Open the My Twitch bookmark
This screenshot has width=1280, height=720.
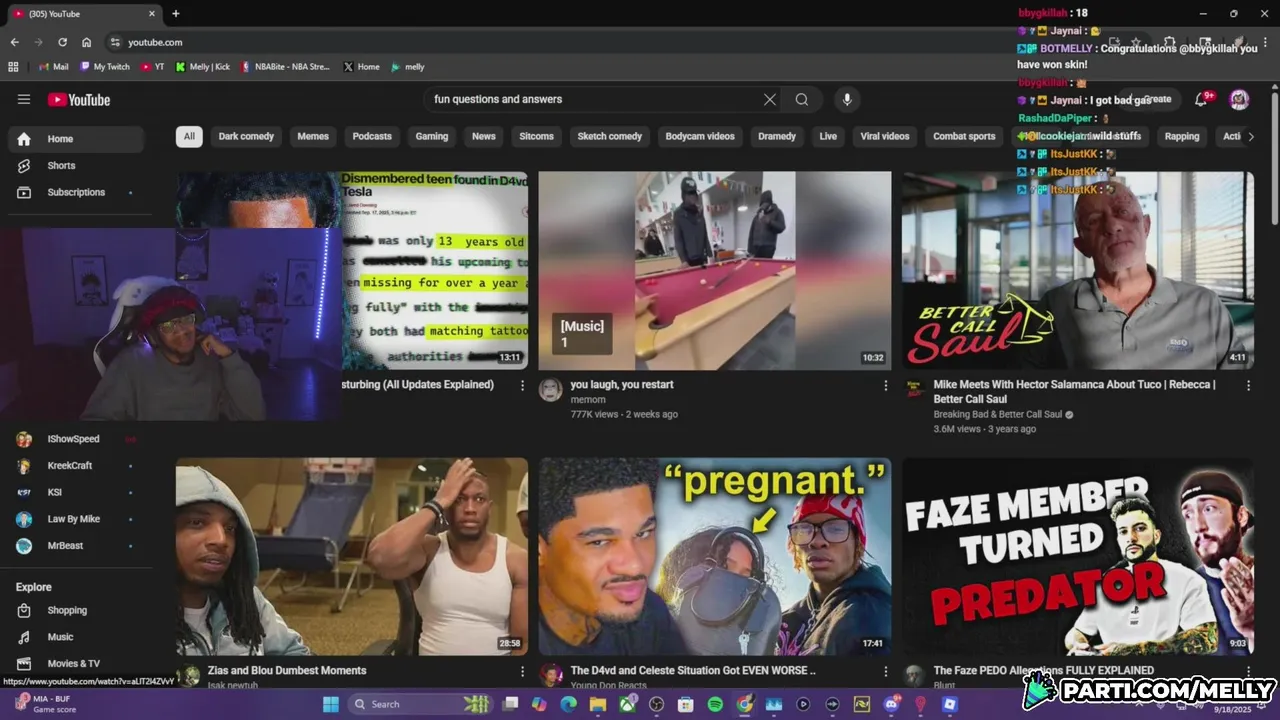click(105, 67)
